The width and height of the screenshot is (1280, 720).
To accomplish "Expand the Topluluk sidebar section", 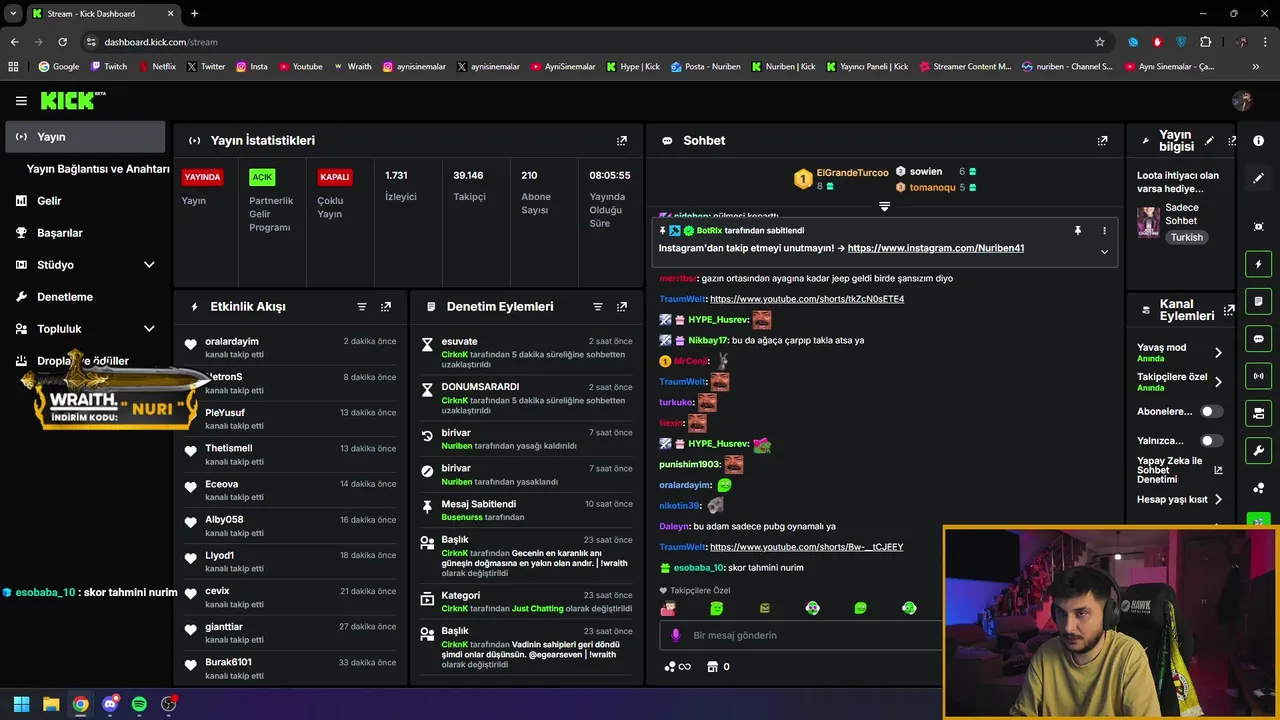I will 149,329.
